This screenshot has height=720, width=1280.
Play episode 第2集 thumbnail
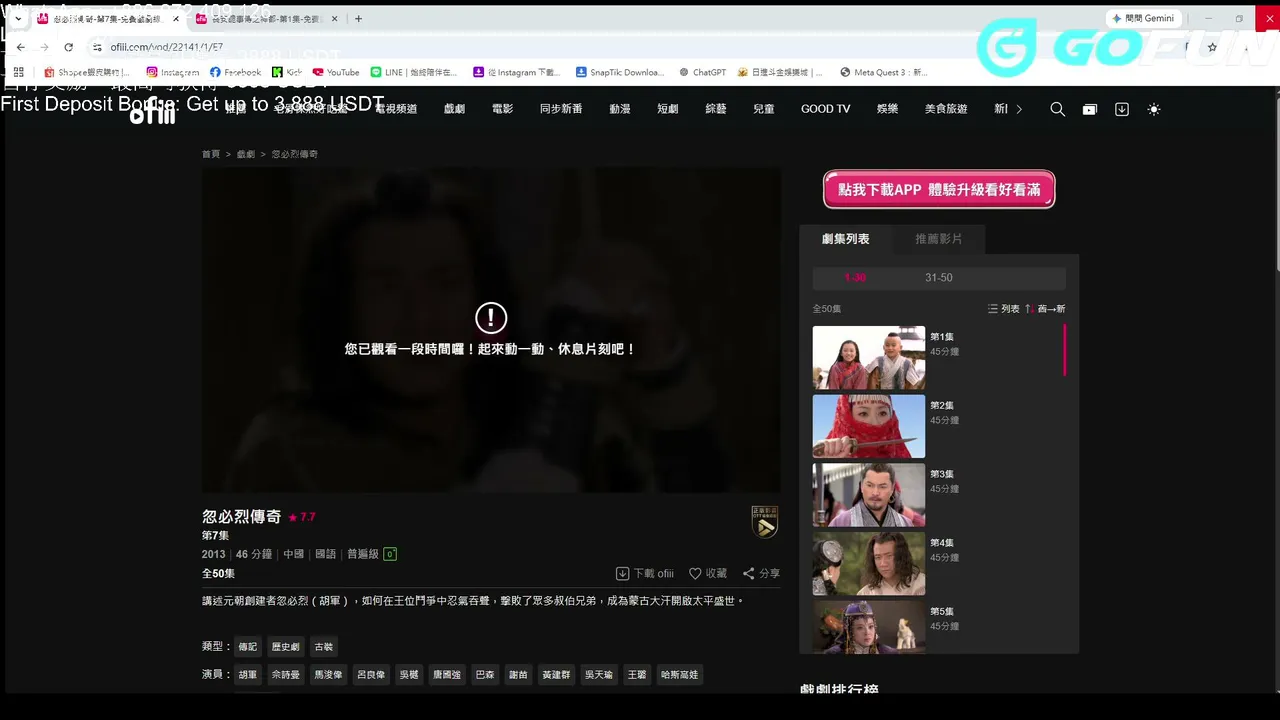tap(868, 426)
